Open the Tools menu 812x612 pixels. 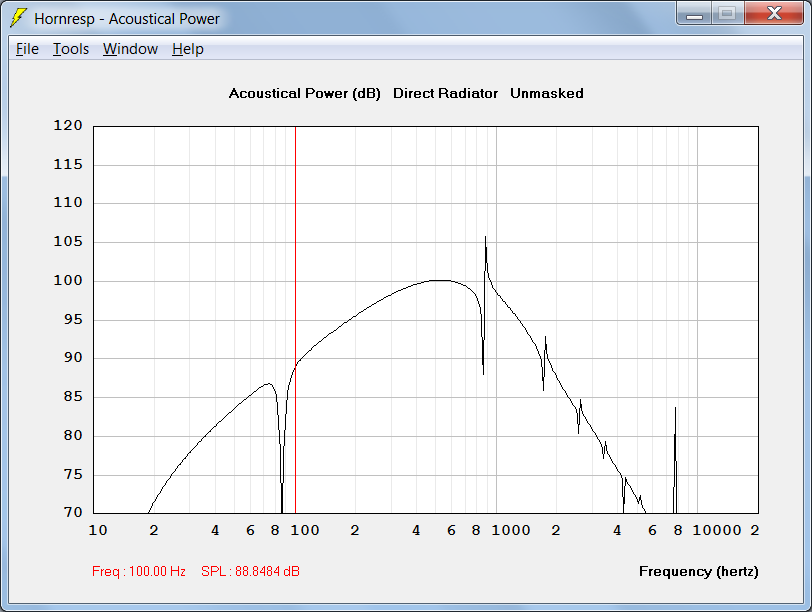tap(71, 49)
